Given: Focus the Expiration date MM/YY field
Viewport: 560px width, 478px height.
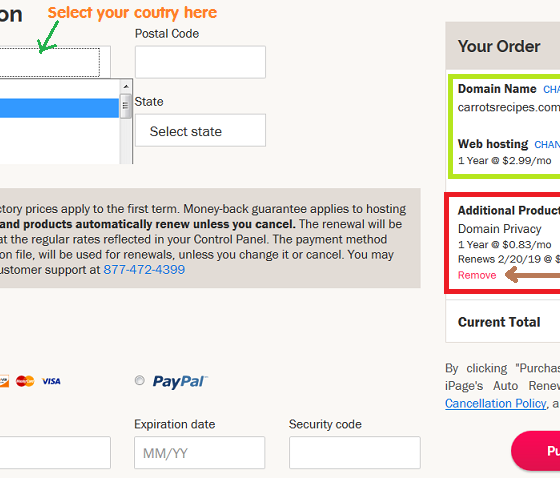Looking at the screenshot, I should click(x=200, y=452).
